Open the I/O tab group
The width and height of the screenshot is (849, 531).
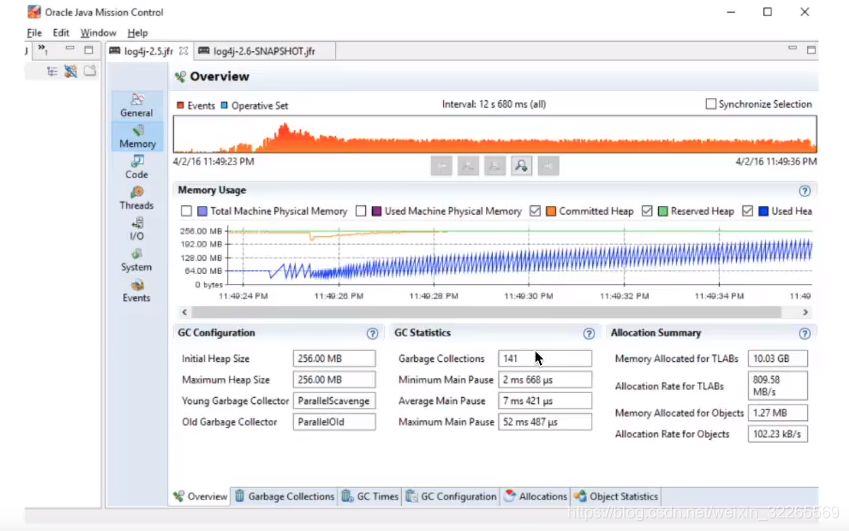(x=136, y=229)
